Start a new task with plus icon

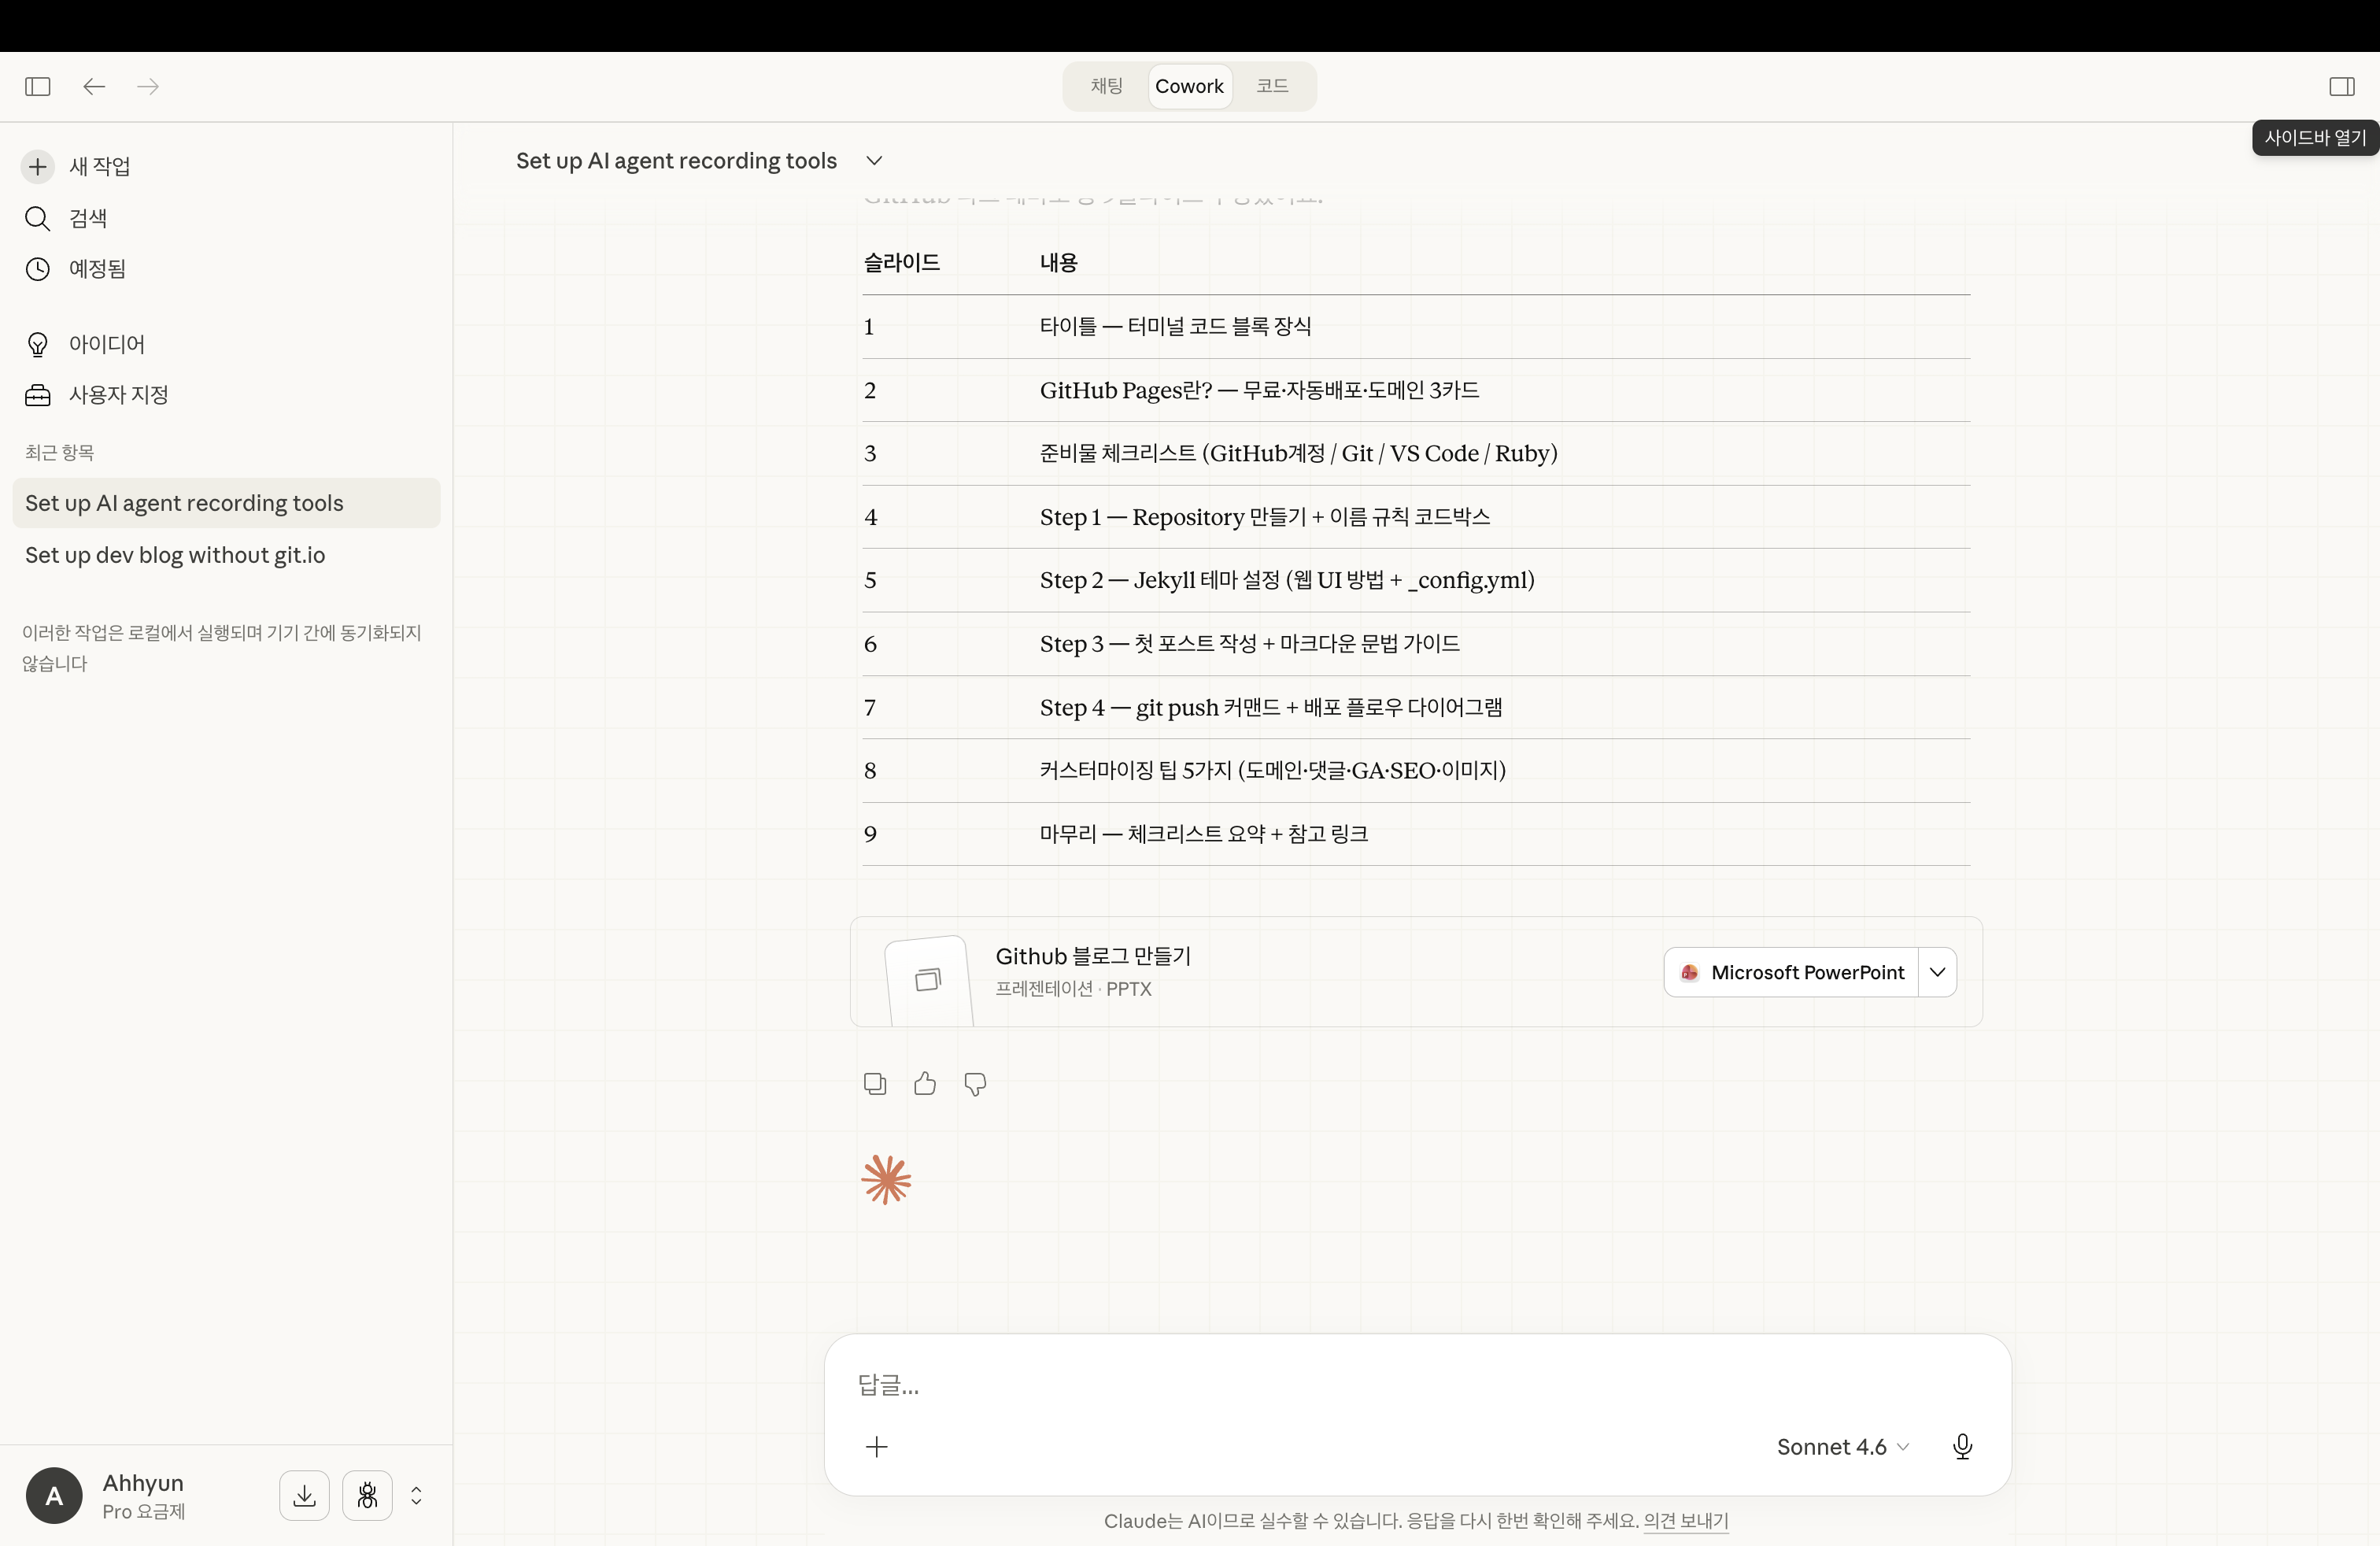[38, 166]
